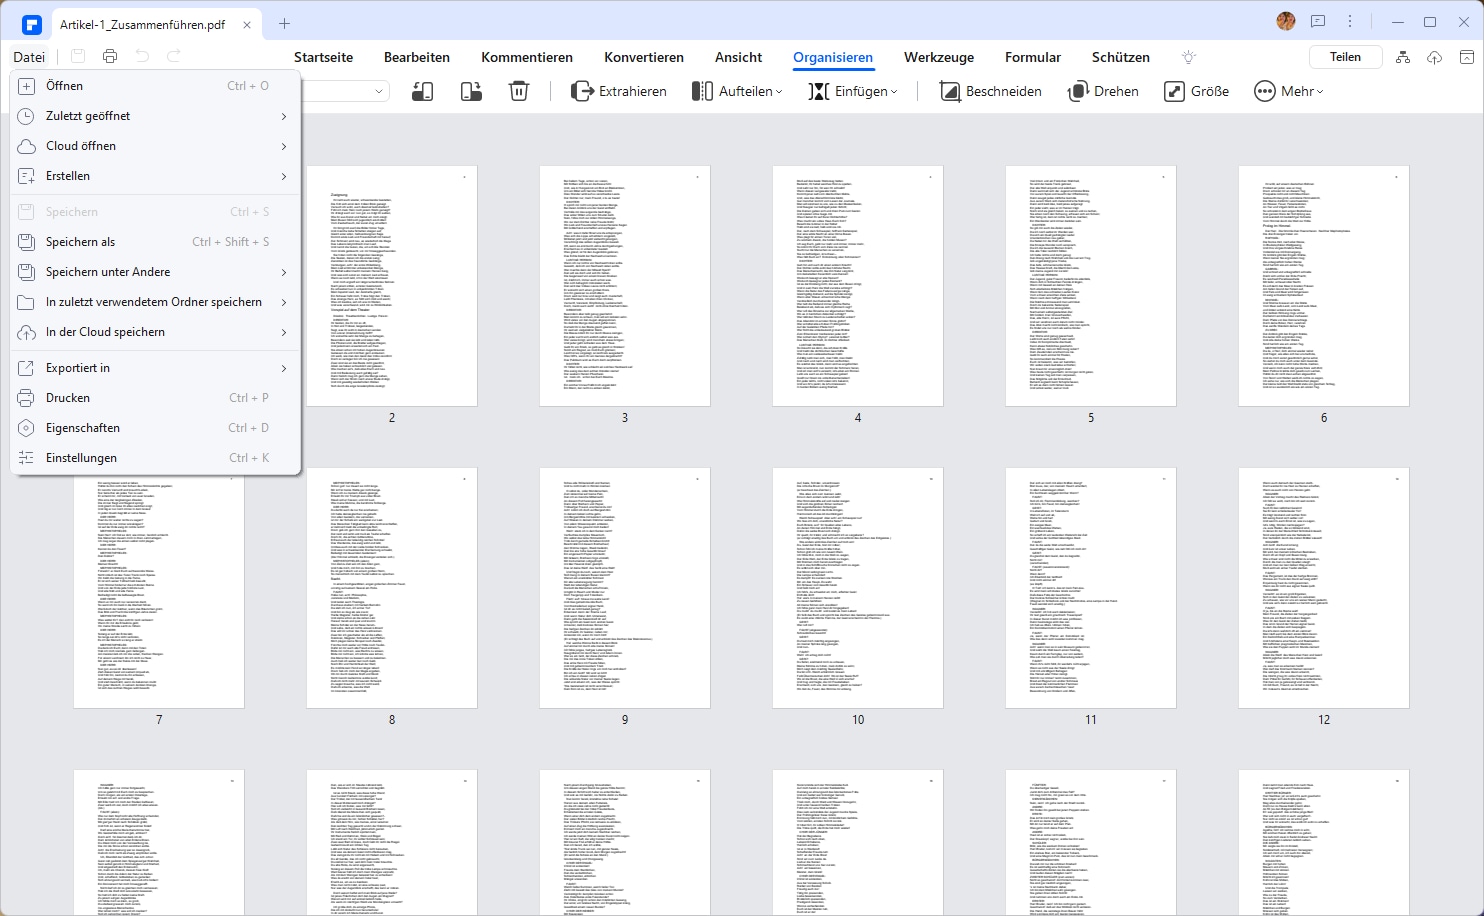
Task: Click the device sync icon beside Teilen
Action: point(1402,58)
